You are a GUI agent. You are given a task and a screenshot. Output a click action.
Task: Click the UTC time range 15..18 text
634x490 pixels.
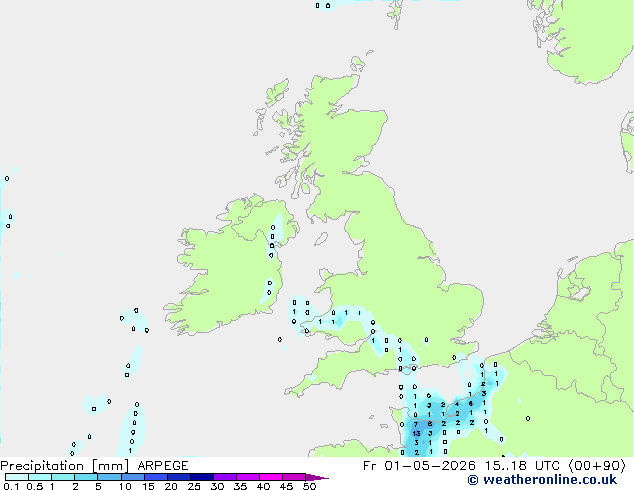click(506, 466)
